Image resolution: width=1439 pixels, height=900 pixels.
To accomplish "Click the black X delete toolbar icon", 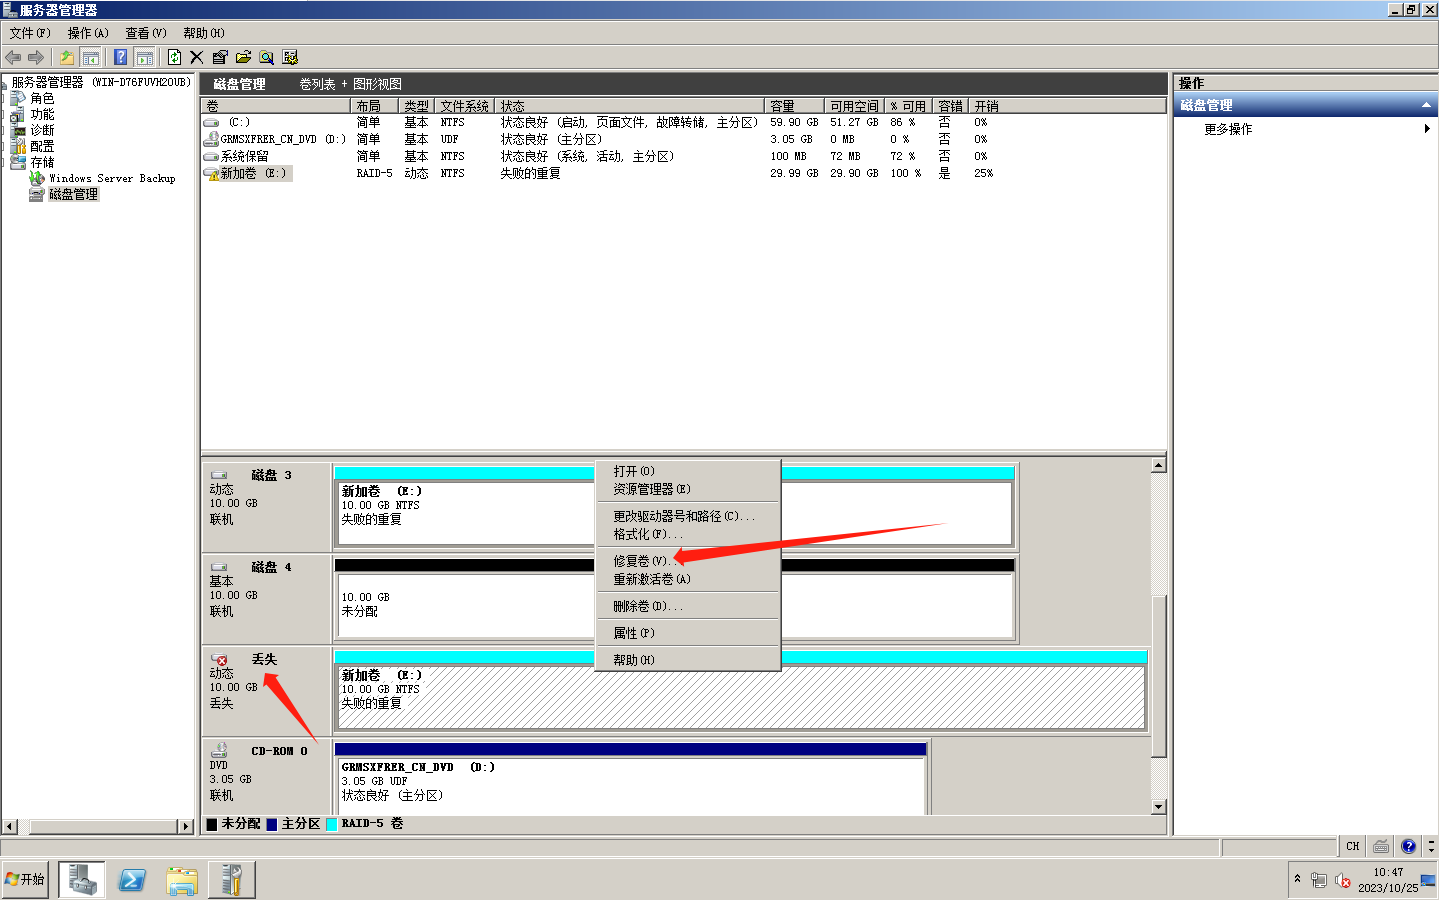I will [196, 57].
